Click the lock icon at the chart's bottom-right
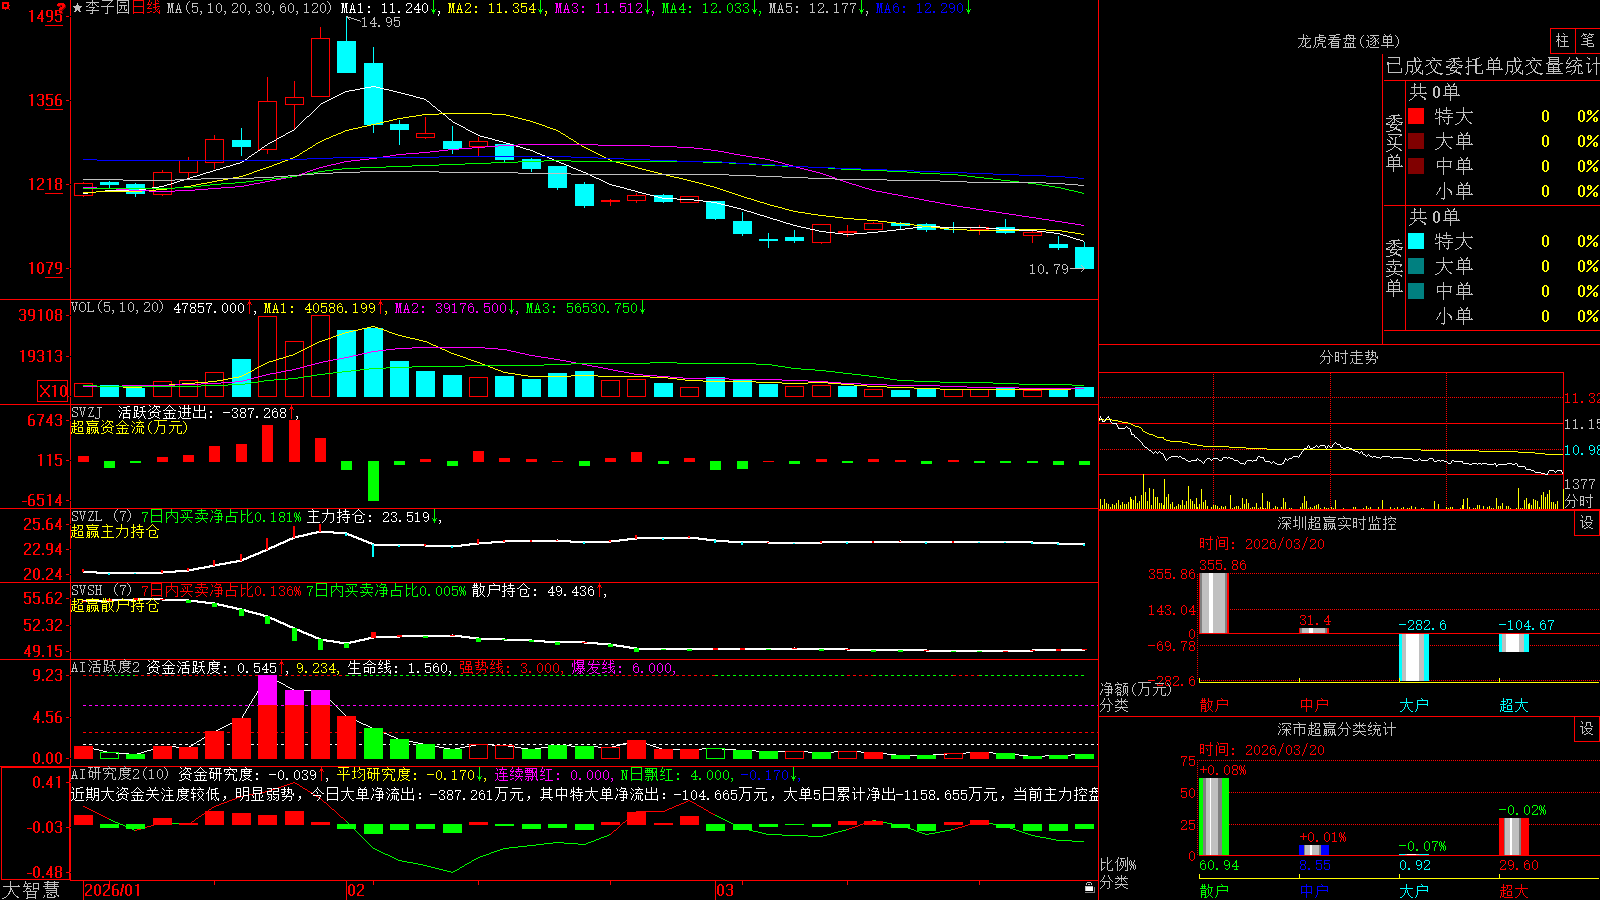This screenshot has width=1600, height=900. click(x=1090, y=887)
